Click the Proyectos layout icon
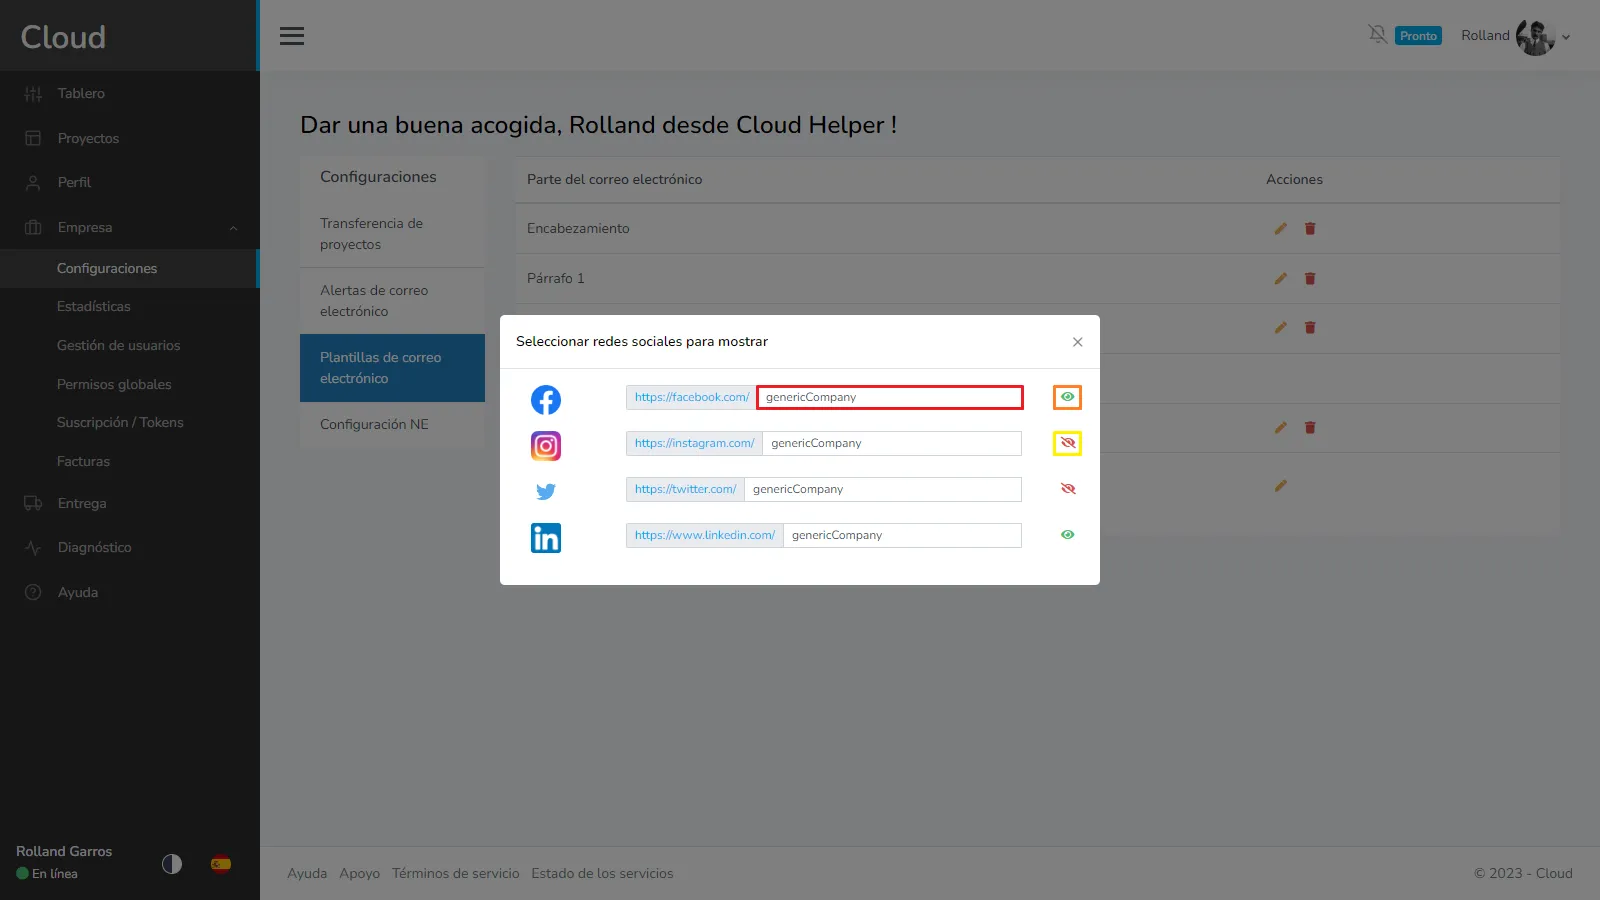1600x900 pixels. coord(33,138)
